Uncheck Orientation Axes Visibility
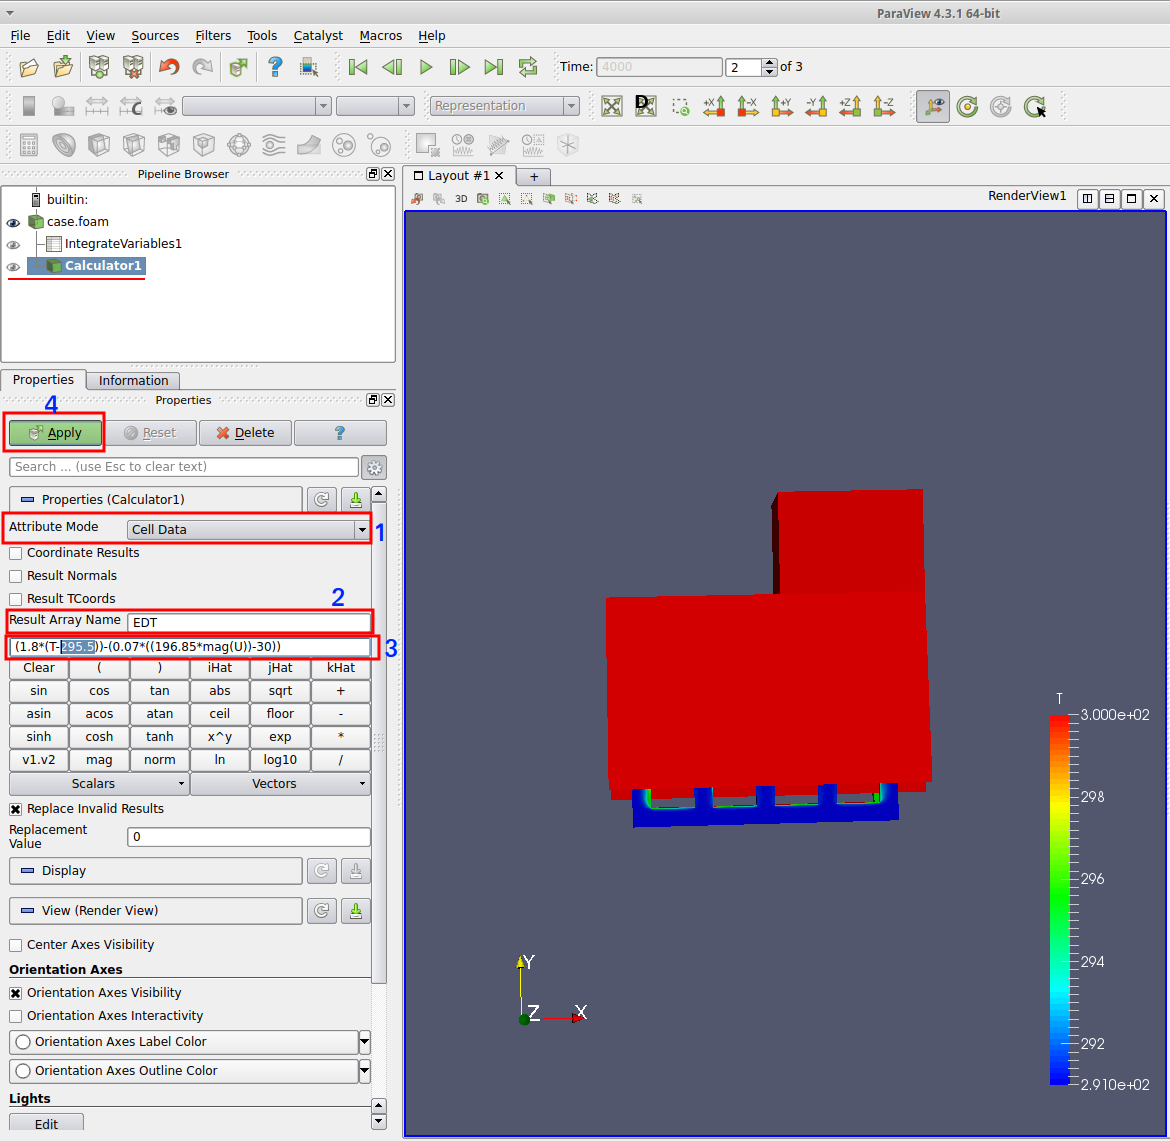1170x1141 pixels. 16,993
